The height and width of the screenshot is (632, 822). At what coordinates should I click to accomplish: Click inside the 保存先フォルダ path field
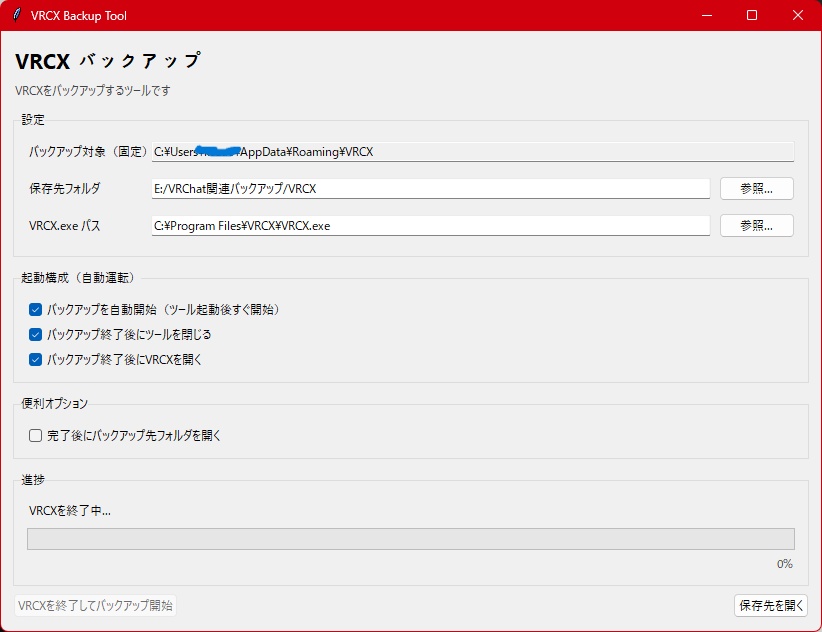tap(430, 188)
